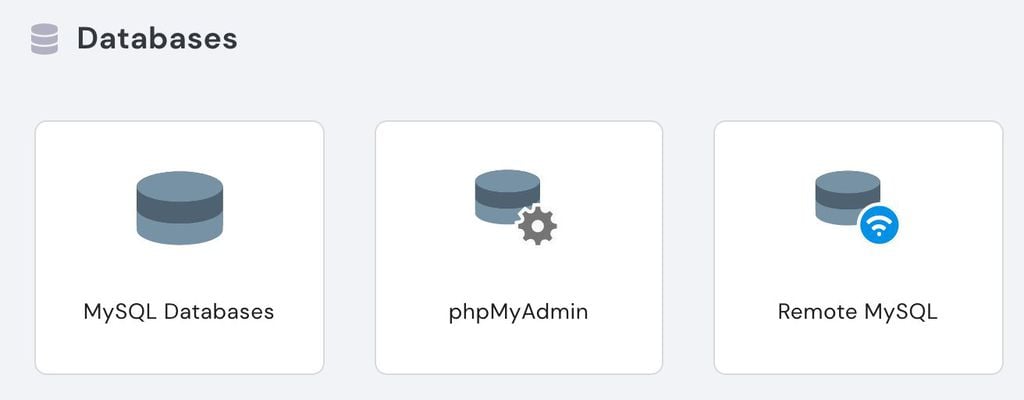This screenshot has height=400, width=1024.
Task: Click the Databases section stack icon
Action: point(44,39)
